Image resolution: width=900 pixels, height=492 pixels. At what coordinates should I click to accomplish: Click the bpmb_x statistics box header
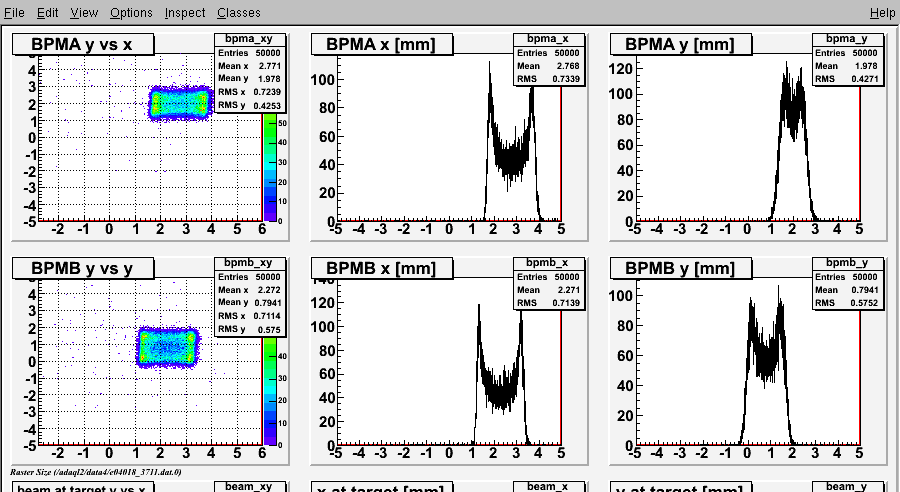548,263
